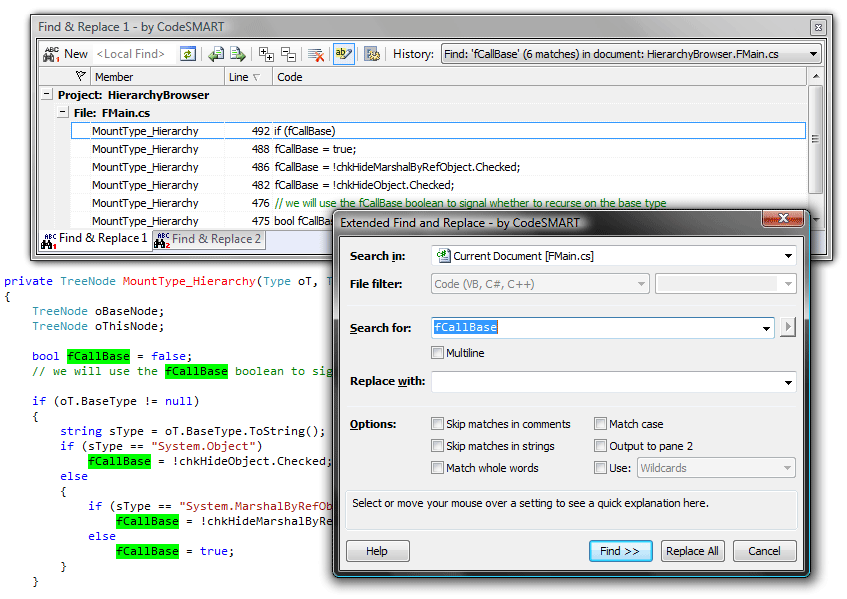
Task: Select result 'fCallBase = true;' at line 488
Action: (x=438, y=149)
